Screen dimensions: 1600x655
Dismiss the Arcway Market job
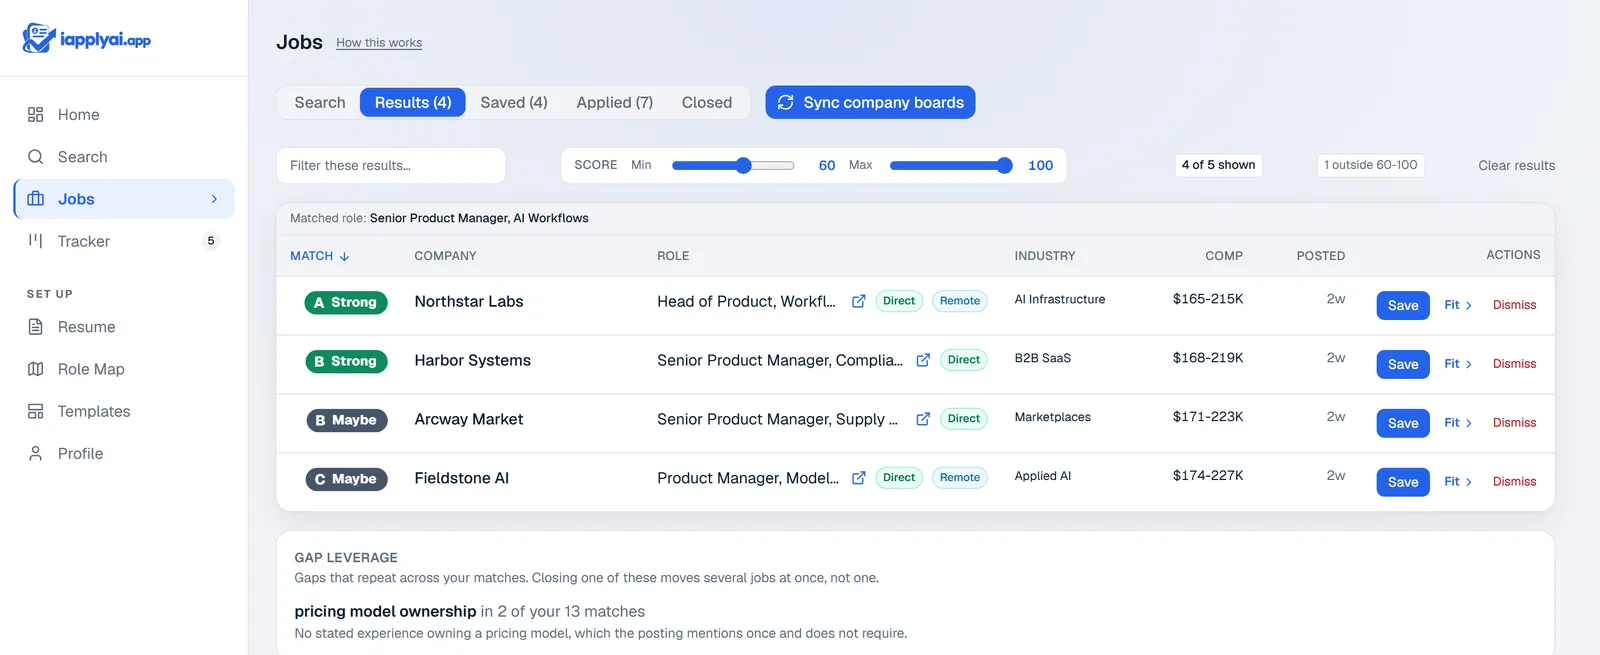coord(1514,423)
